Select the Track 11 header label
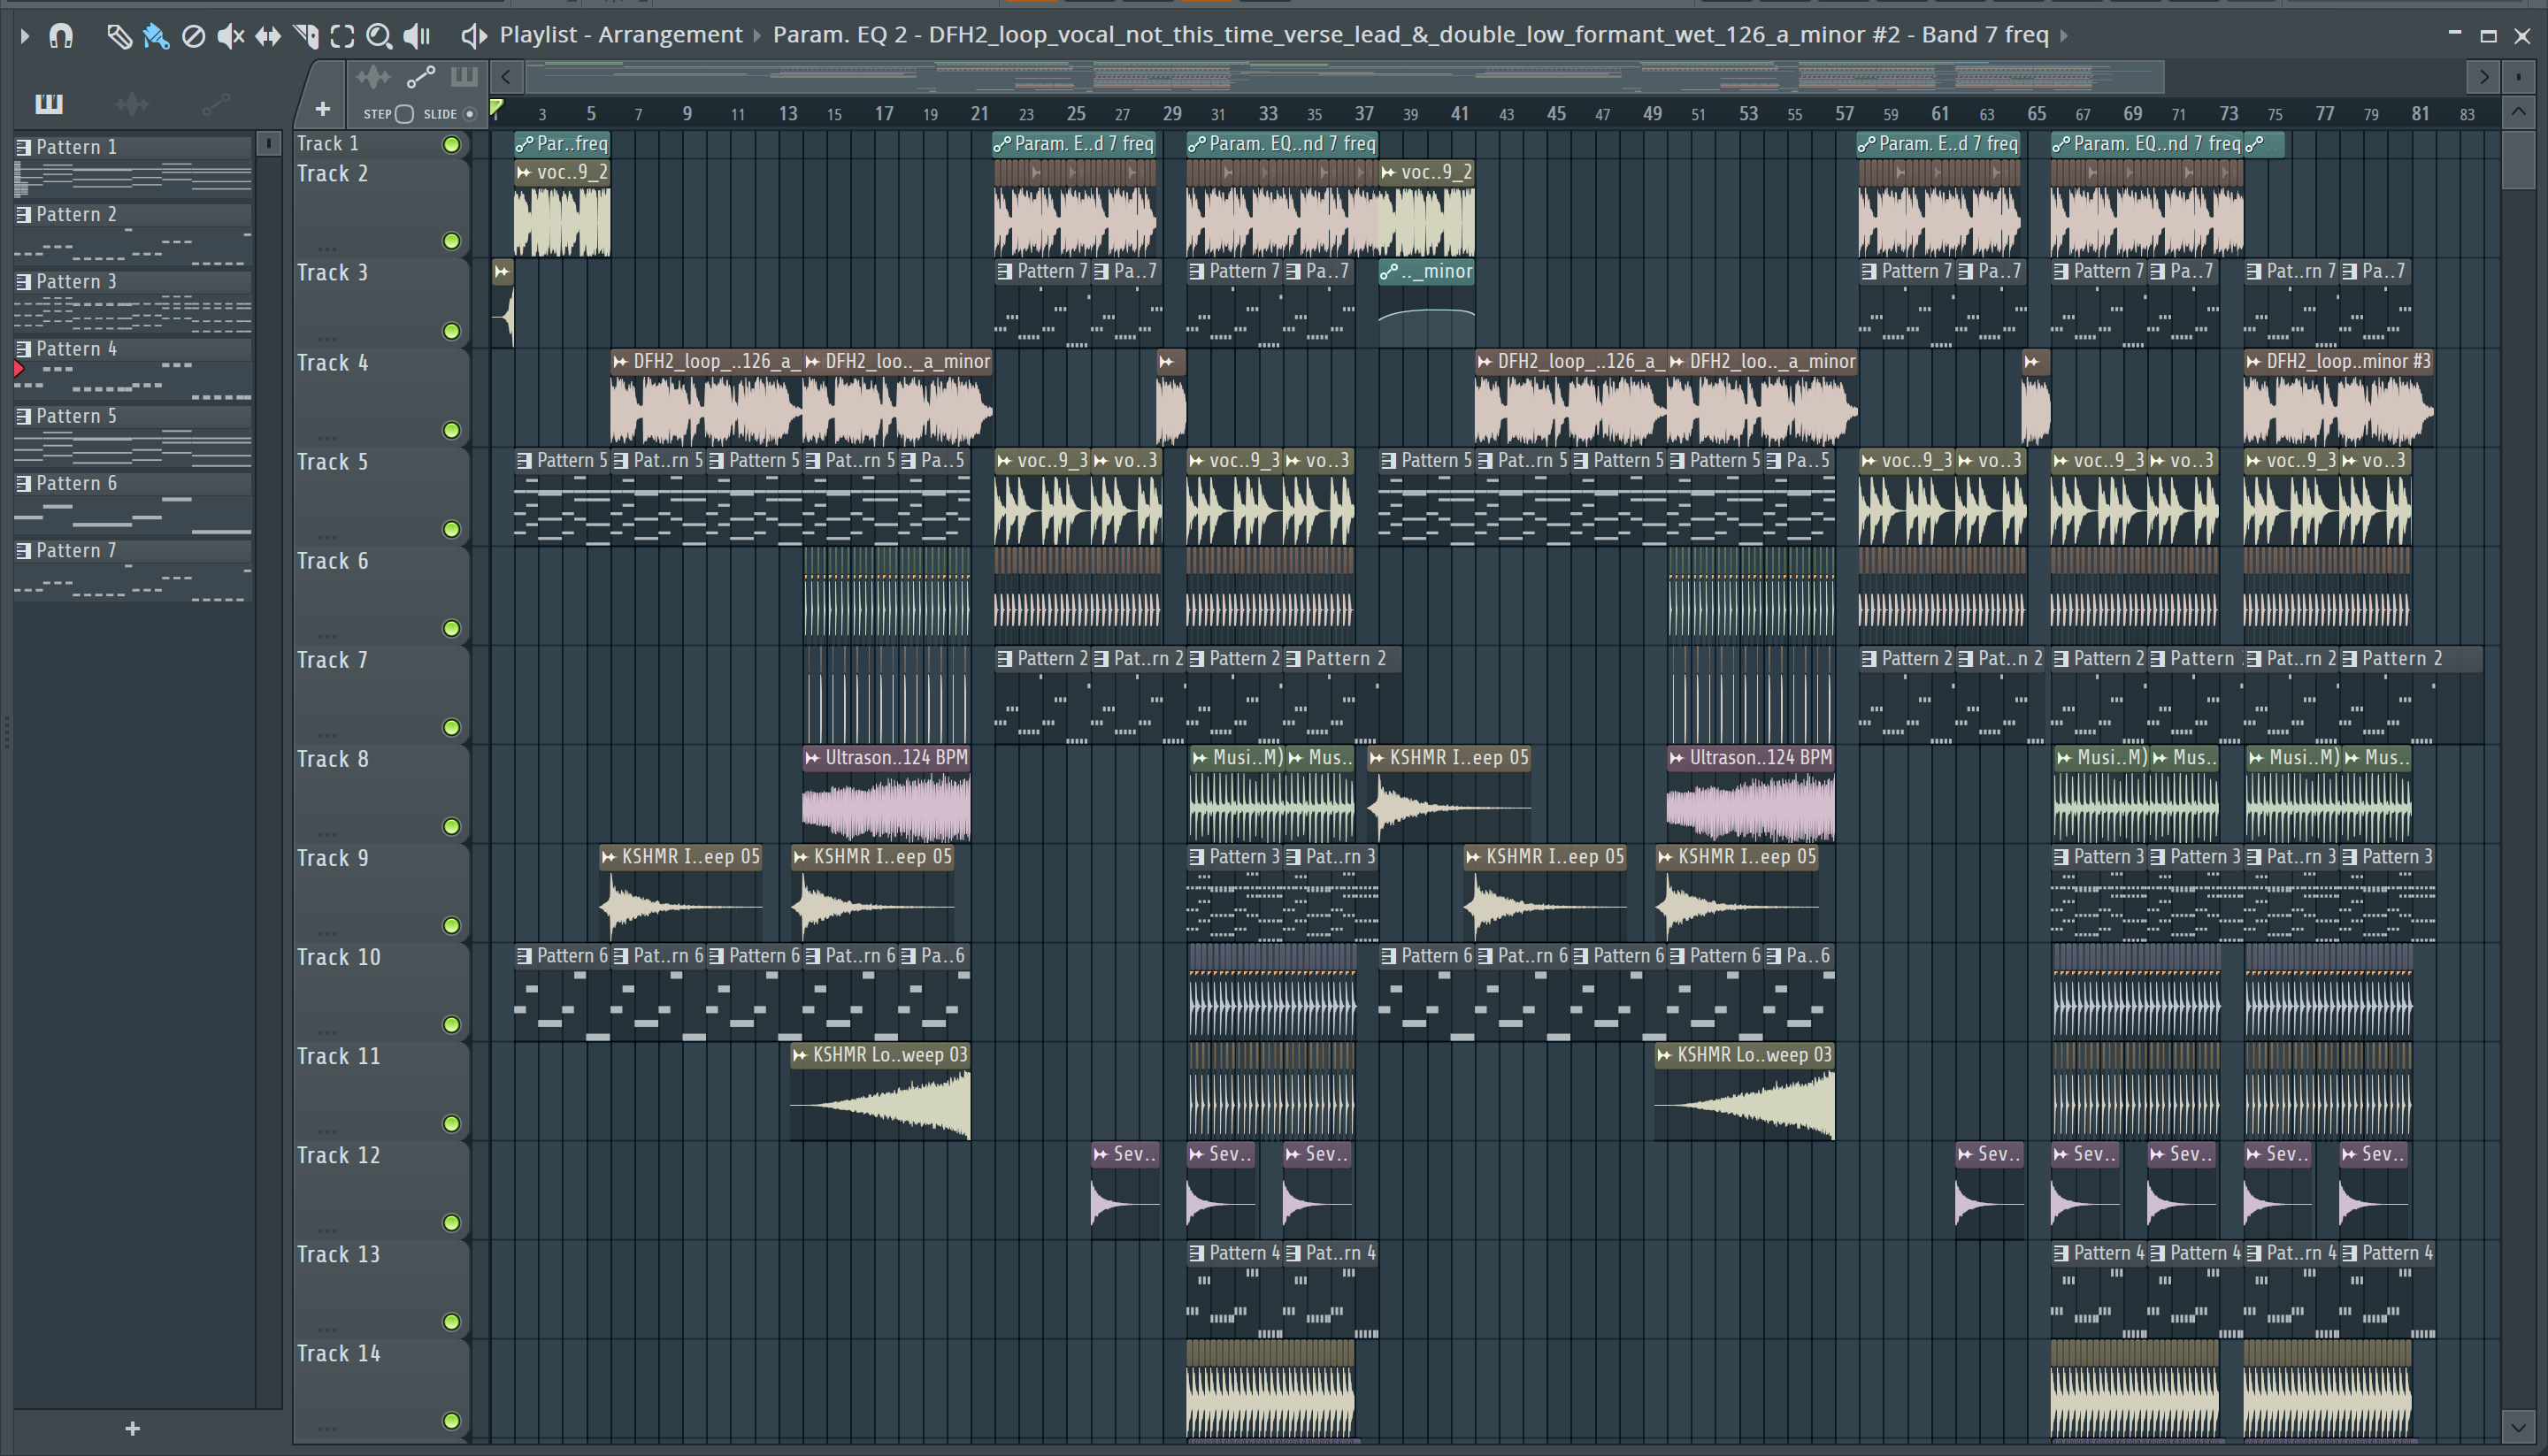The width and height of the screenshot is (2548, 1456). coord(339,1056)
